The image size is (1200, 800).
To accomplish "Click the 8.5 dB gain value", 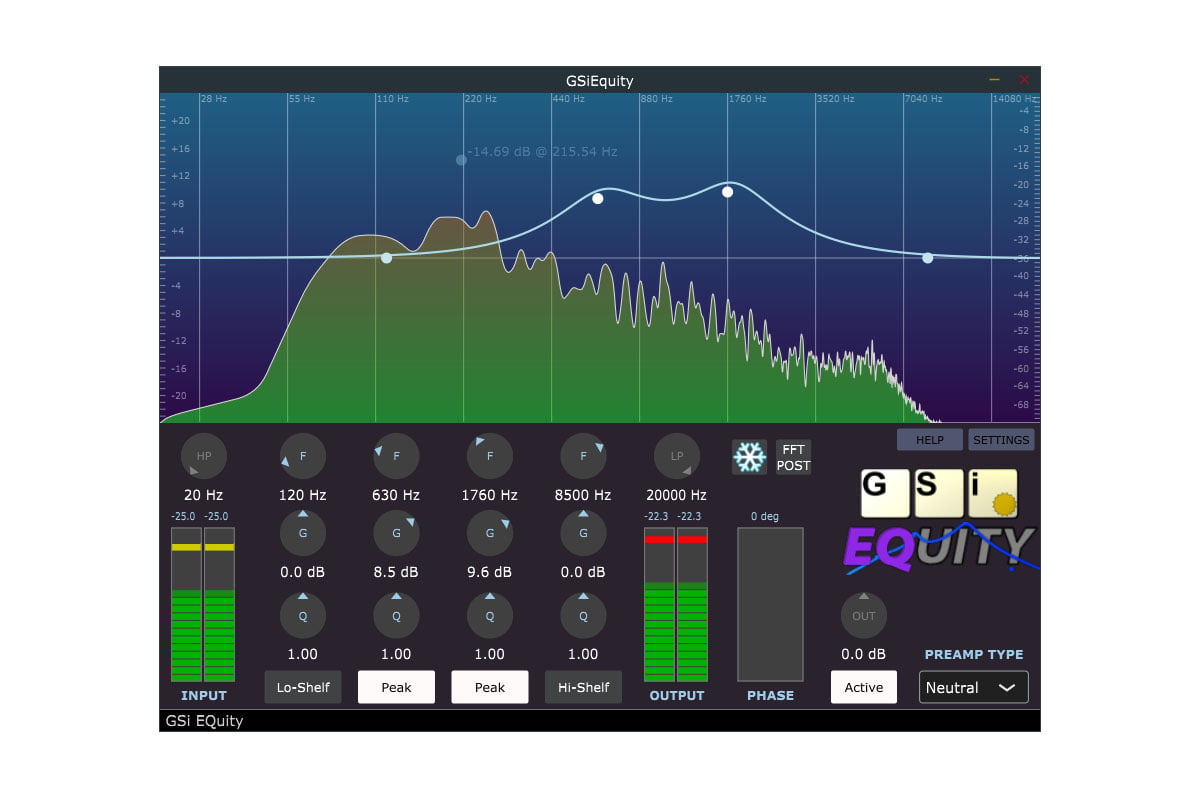I will pyautogui.click(x=396, y=573).
